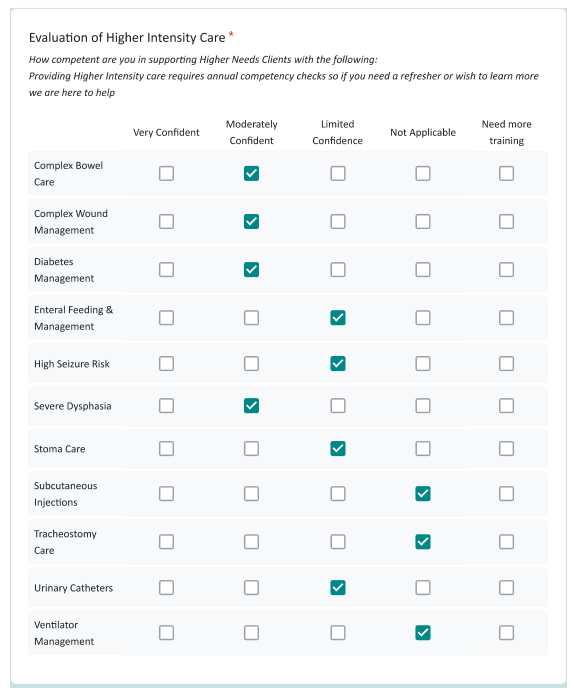
Task: Uncheck Not Applicable for Tracheostomy Care
Action: tap(423, 542)
